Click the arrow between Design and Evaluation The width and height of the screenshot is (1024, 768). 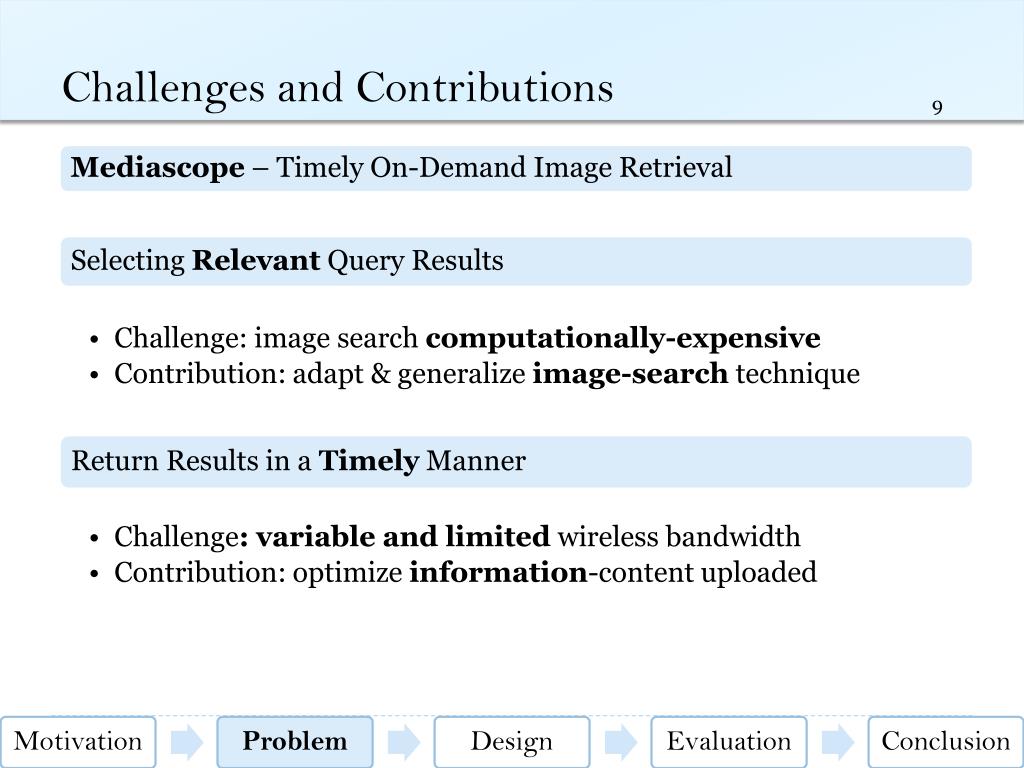coord(620,743)
